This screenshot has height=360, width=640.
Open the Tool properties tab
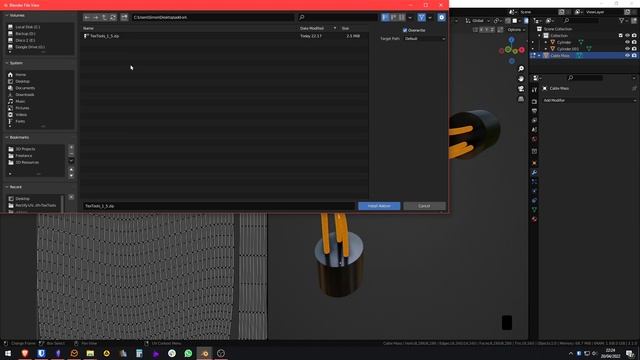tap(534, 90)
